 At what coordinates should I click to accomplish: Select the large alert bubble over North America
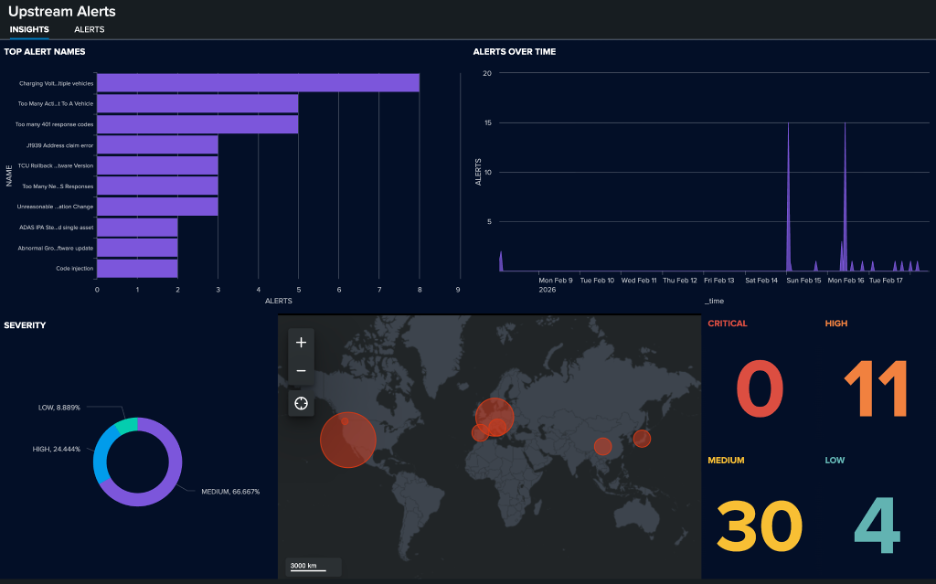pyautogui.click(x=348, y=440)
